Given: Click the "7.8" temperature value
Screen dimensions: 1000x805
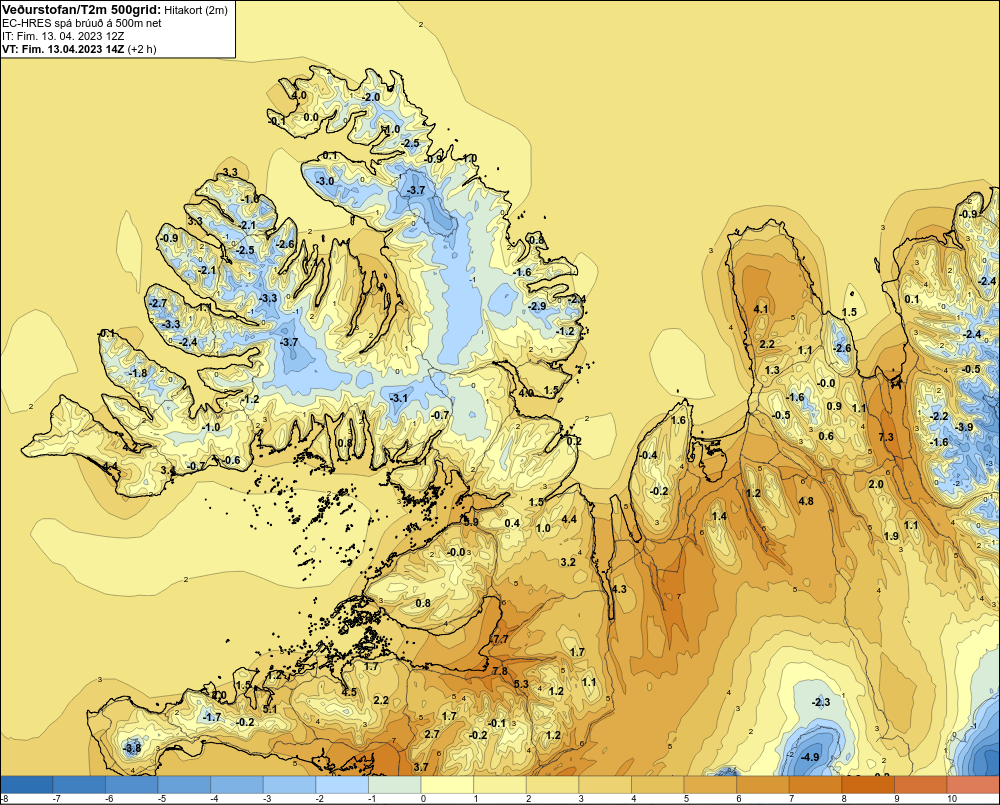Looking at the screenshot, I should coord(500,671).
